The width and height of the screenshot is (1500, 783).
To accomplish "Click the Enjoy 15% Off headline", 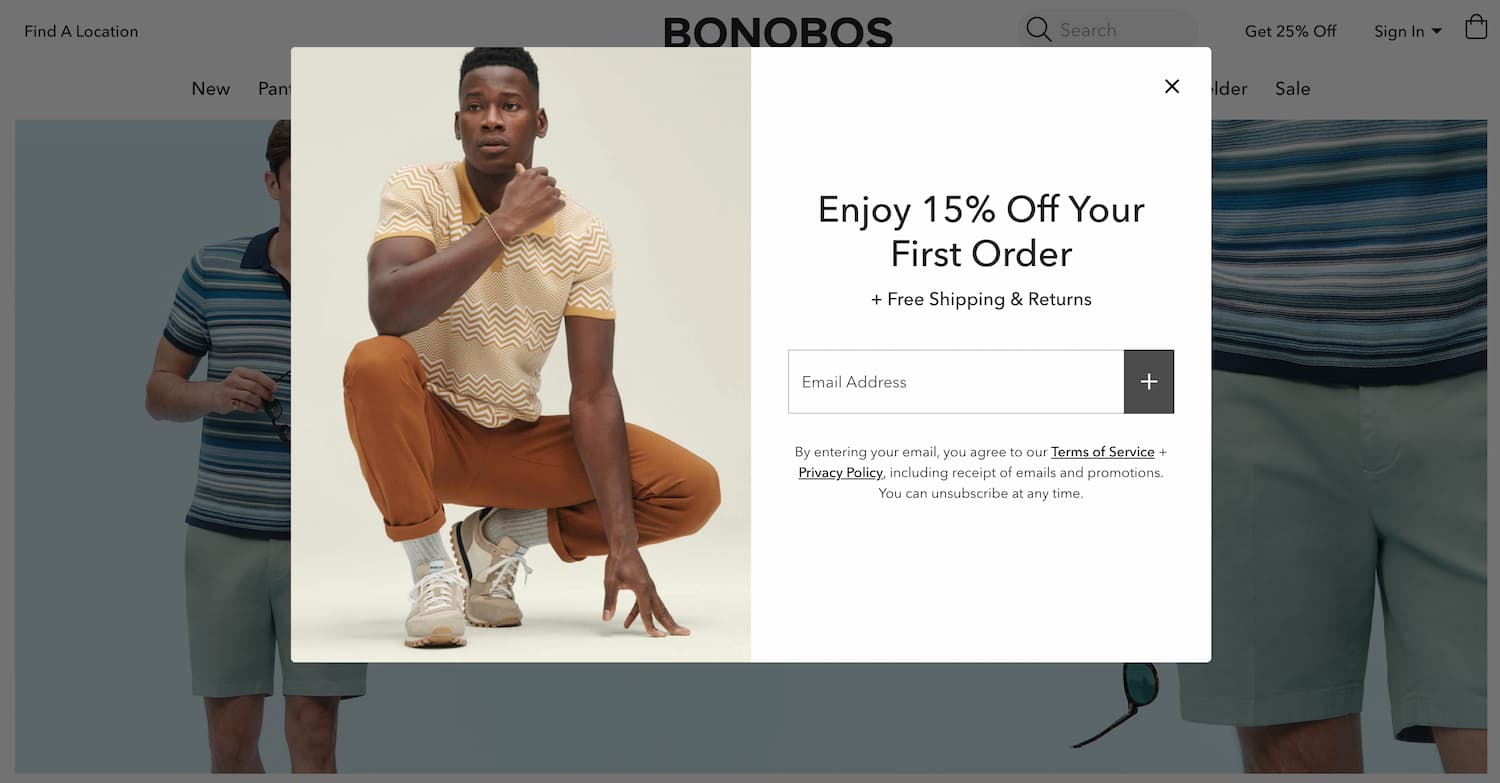I will 981,231.
